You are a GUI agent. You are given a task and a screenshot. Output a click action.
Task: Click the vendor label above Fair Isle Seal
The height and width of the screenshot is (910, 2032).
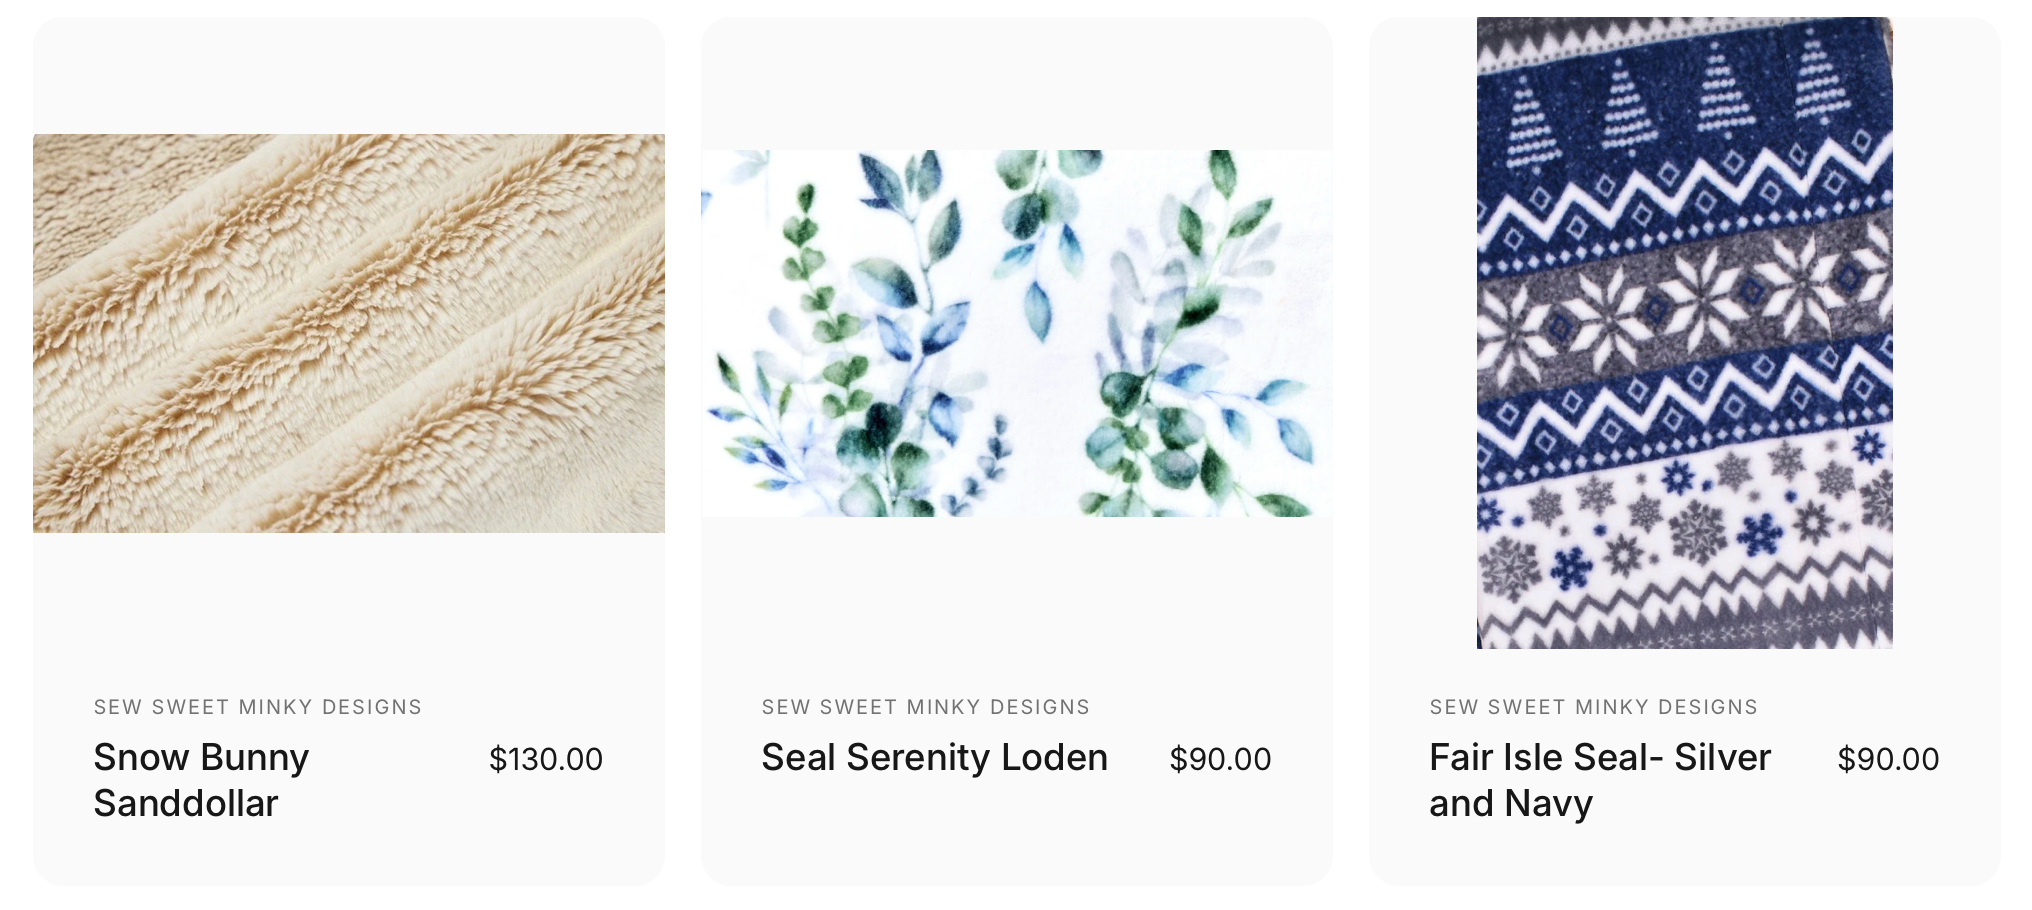[x=1594, y=707]
